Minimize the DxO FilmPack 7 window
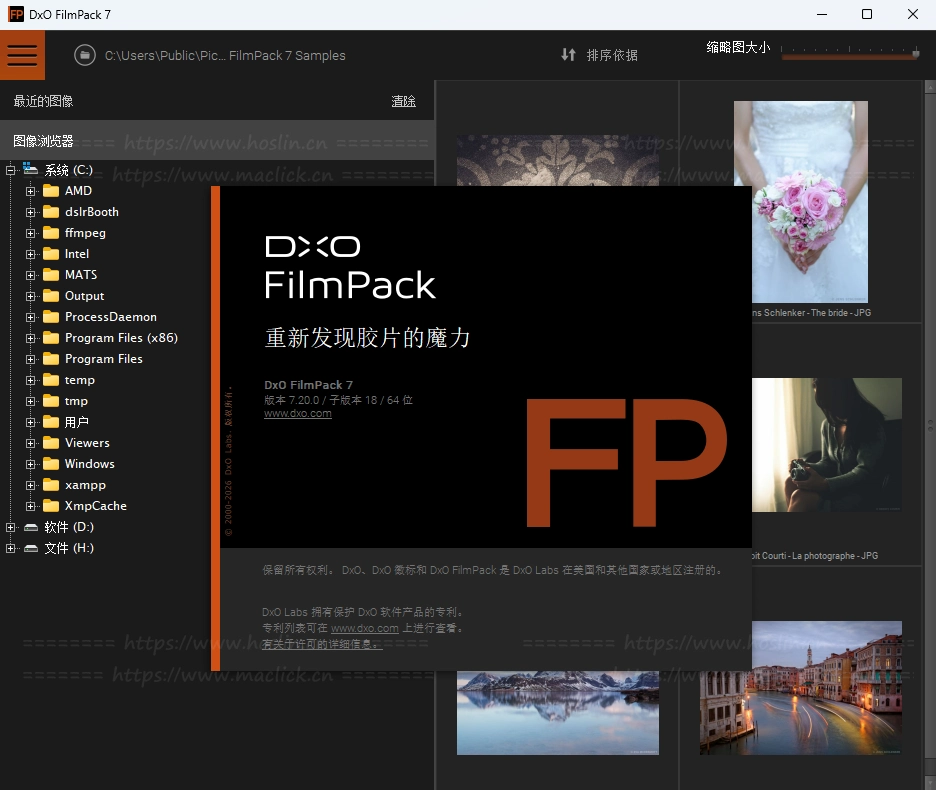936x790 pixels. tap(821, 14)
